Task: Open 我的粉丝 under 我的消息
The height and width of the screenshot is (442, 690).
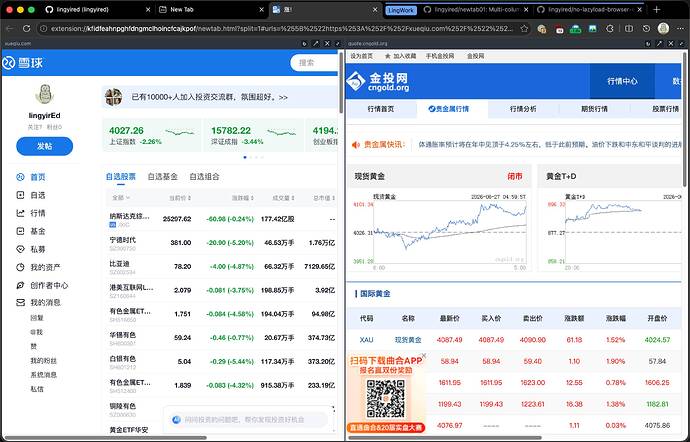Action: tap(43, 361)
